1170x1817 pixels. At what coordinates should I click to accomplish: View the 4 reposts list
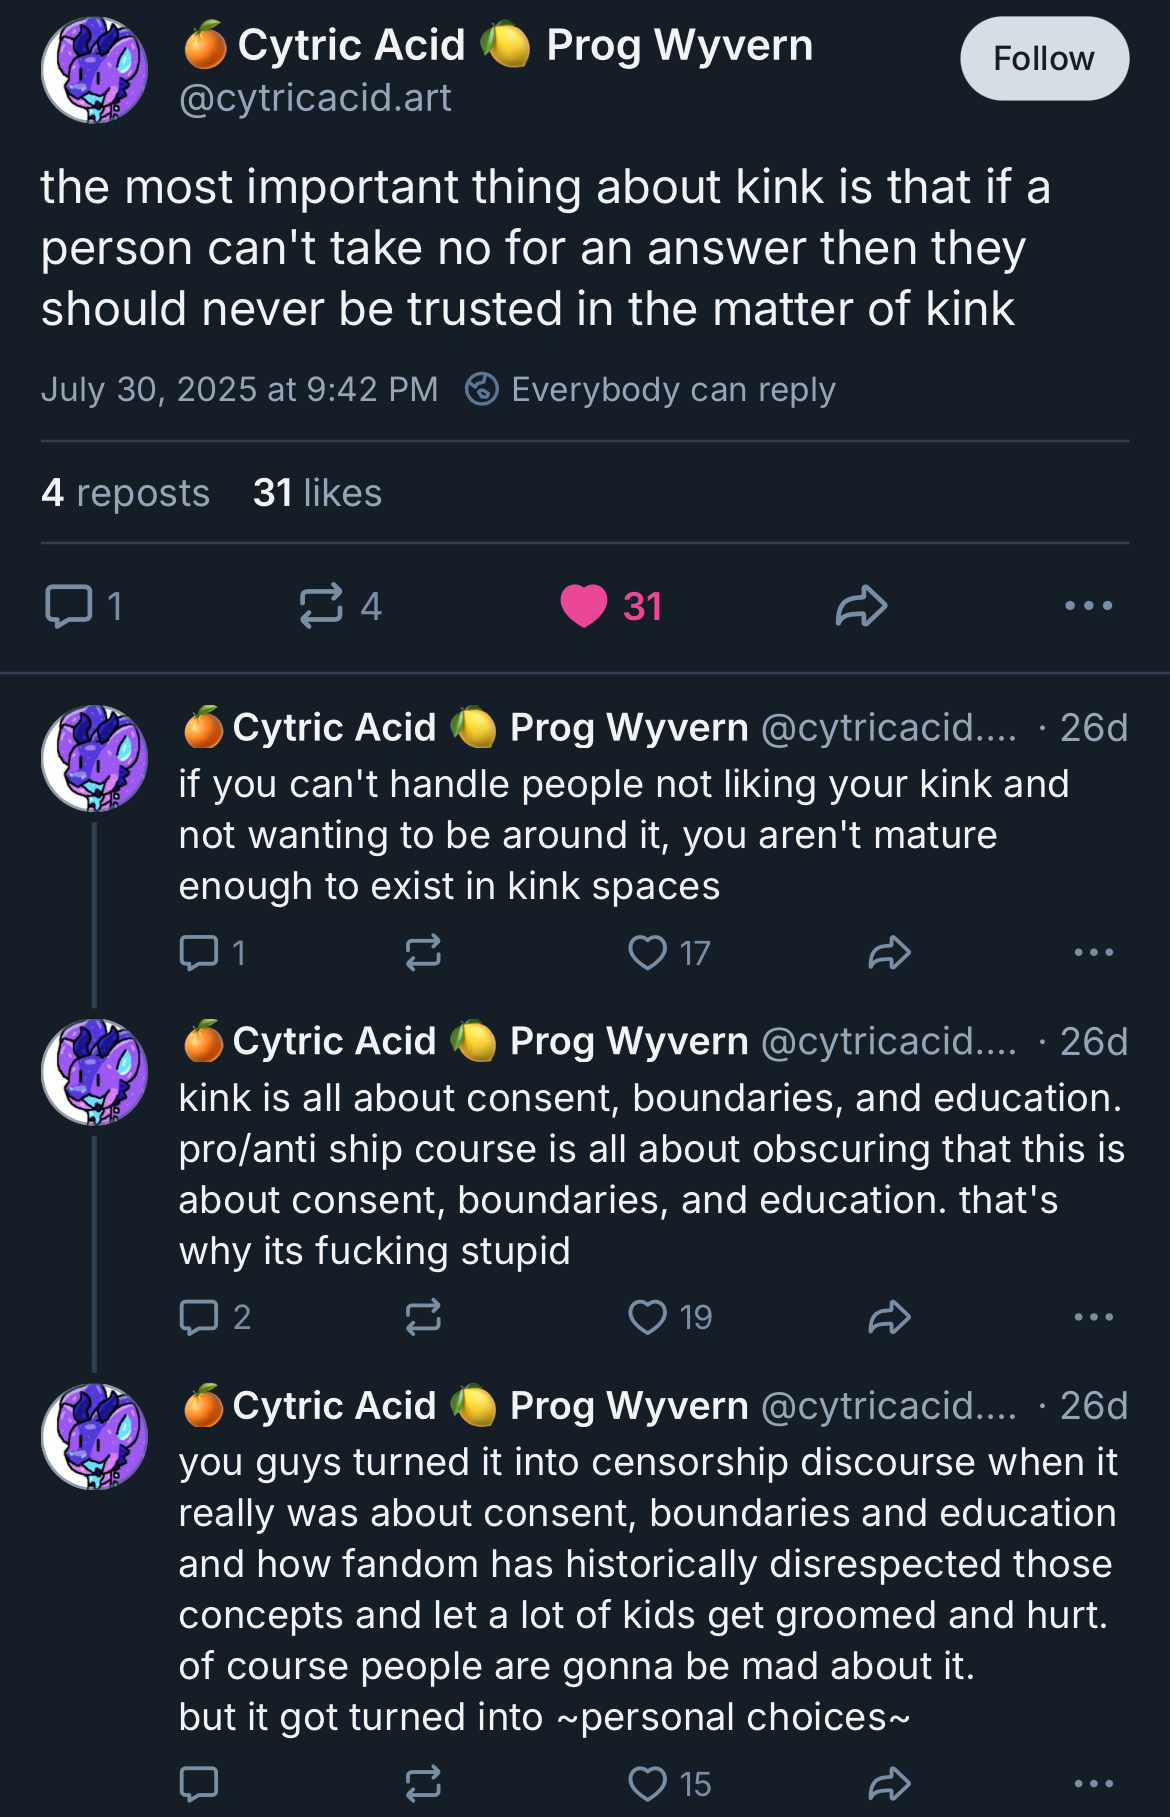pyautogui.click(x=126, y=493)
